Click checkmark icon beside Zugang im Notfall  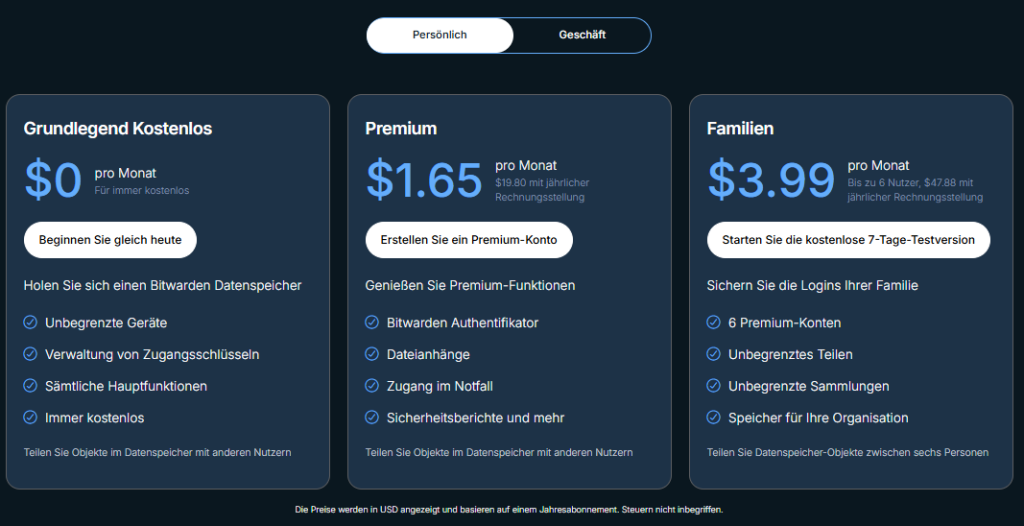click(x=372, y=387)
